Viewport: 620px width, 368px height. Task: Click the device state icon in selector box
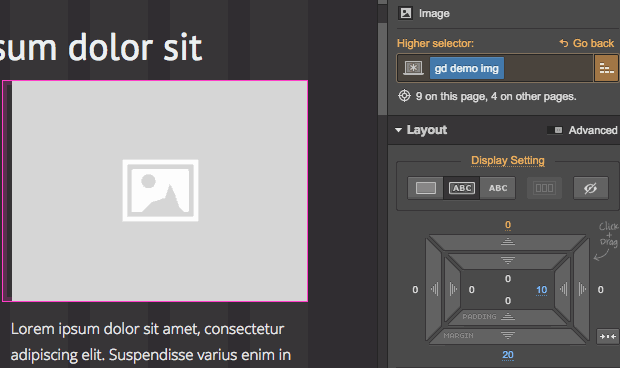pyautogui.click(x=413, y=68)
